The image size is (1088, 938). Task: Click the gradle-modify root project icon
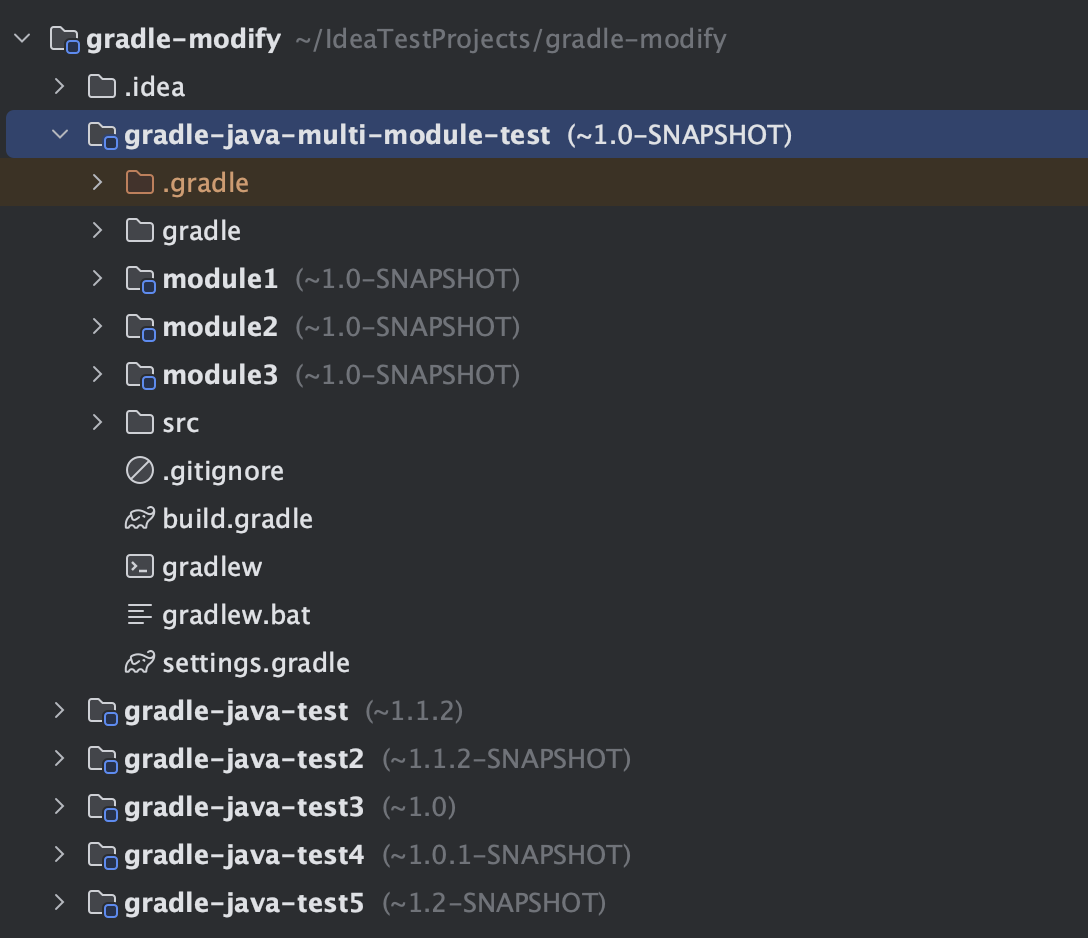[65, 40]
